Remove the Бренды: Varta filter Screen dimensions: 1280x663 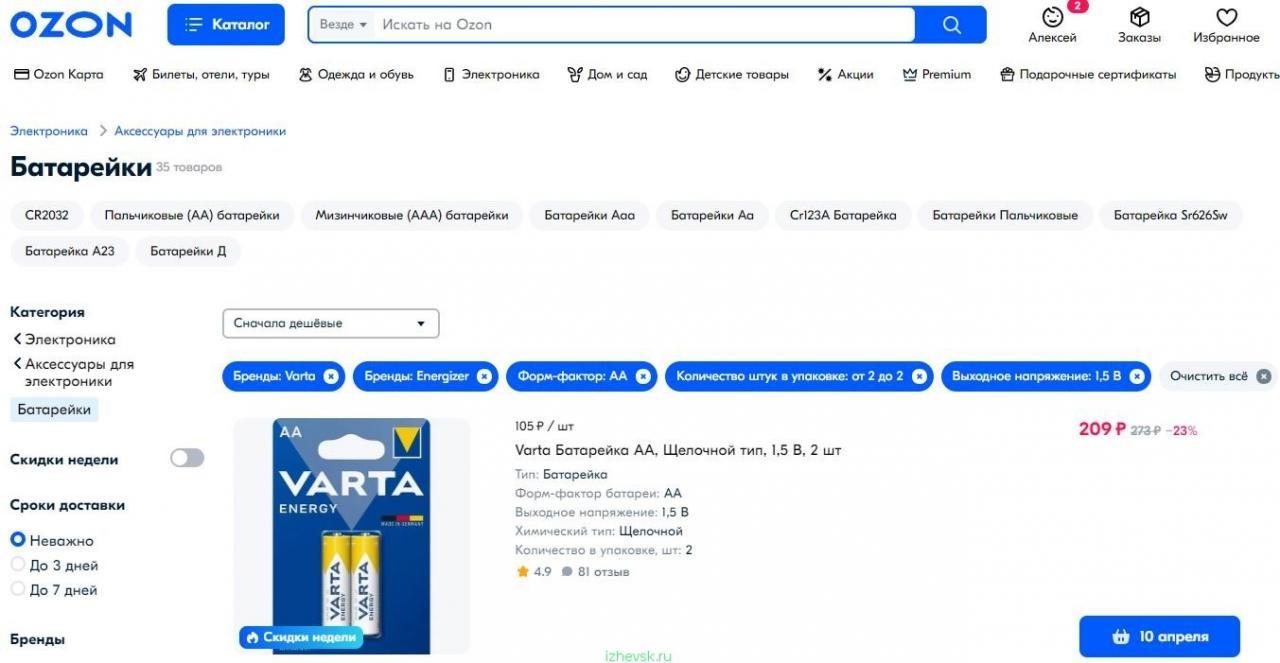[331, 376]
